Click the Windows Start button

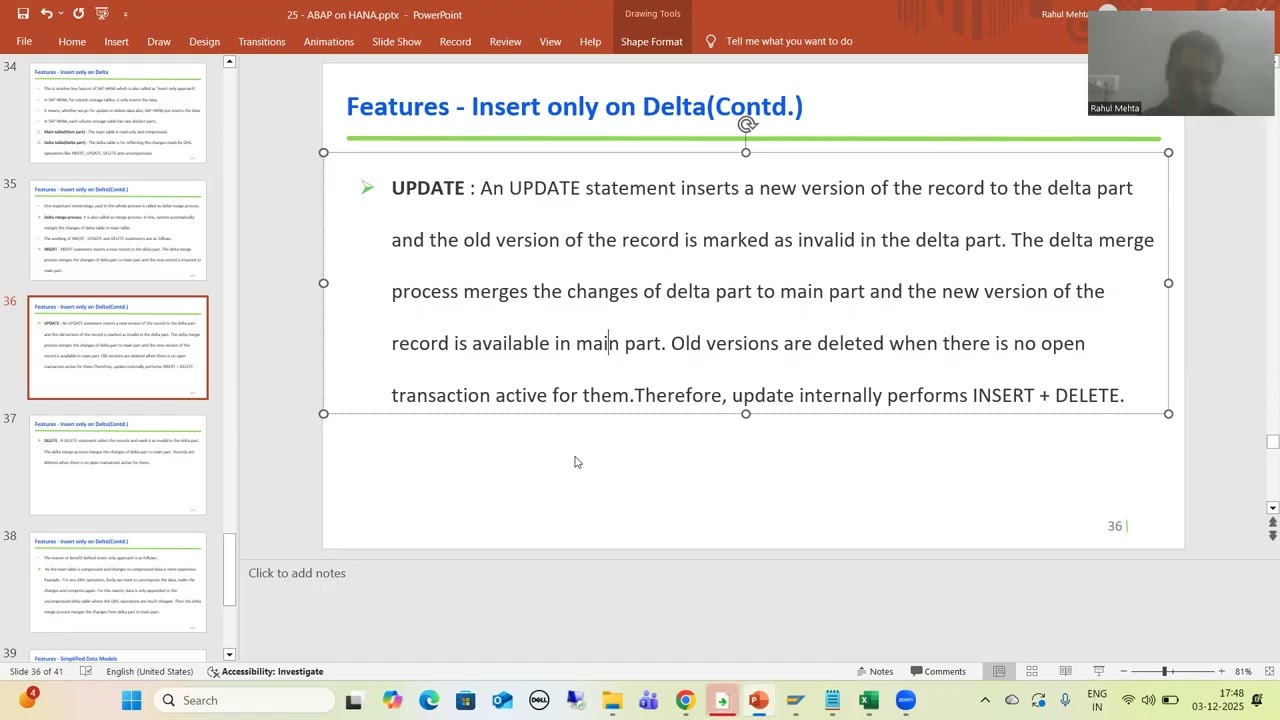pos(131,700)
